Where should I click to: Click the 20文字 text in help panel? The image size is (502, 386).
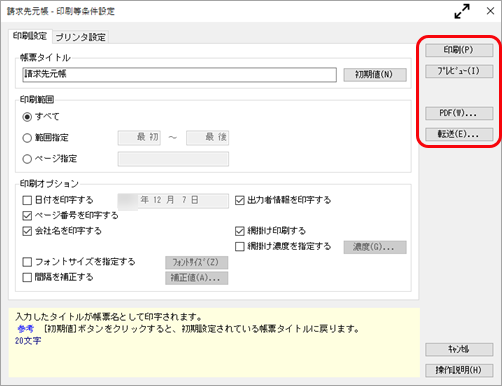(28, 341)
